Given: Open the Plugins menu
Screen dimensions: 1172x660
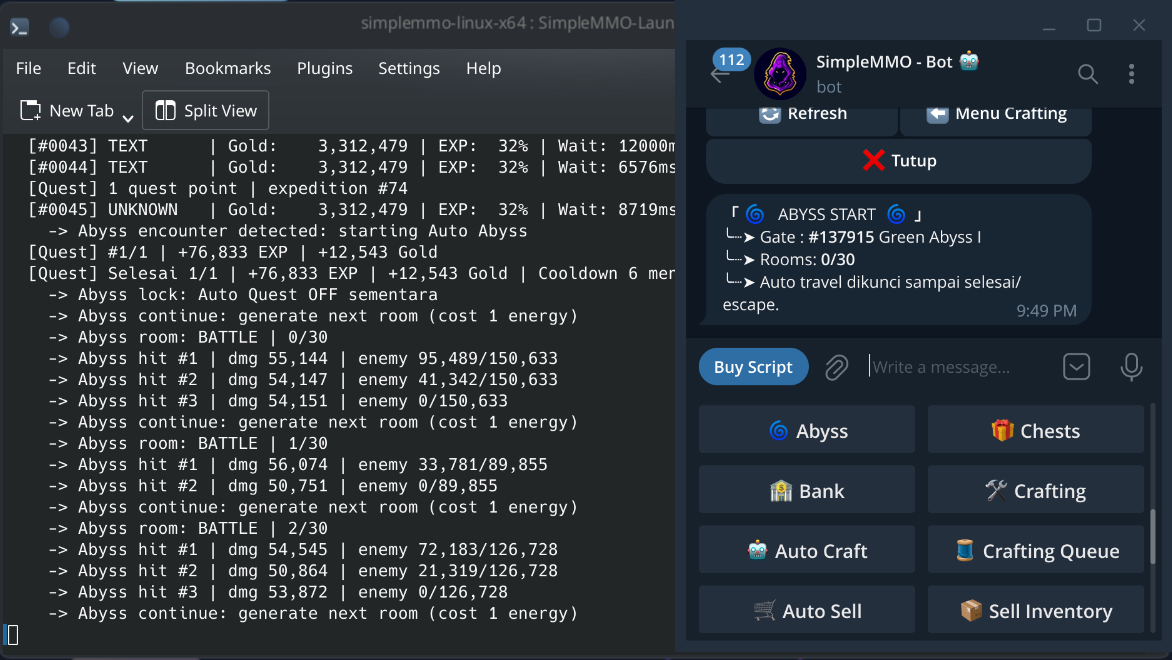Looking at the screenshot, I should (x=324, y=68).
